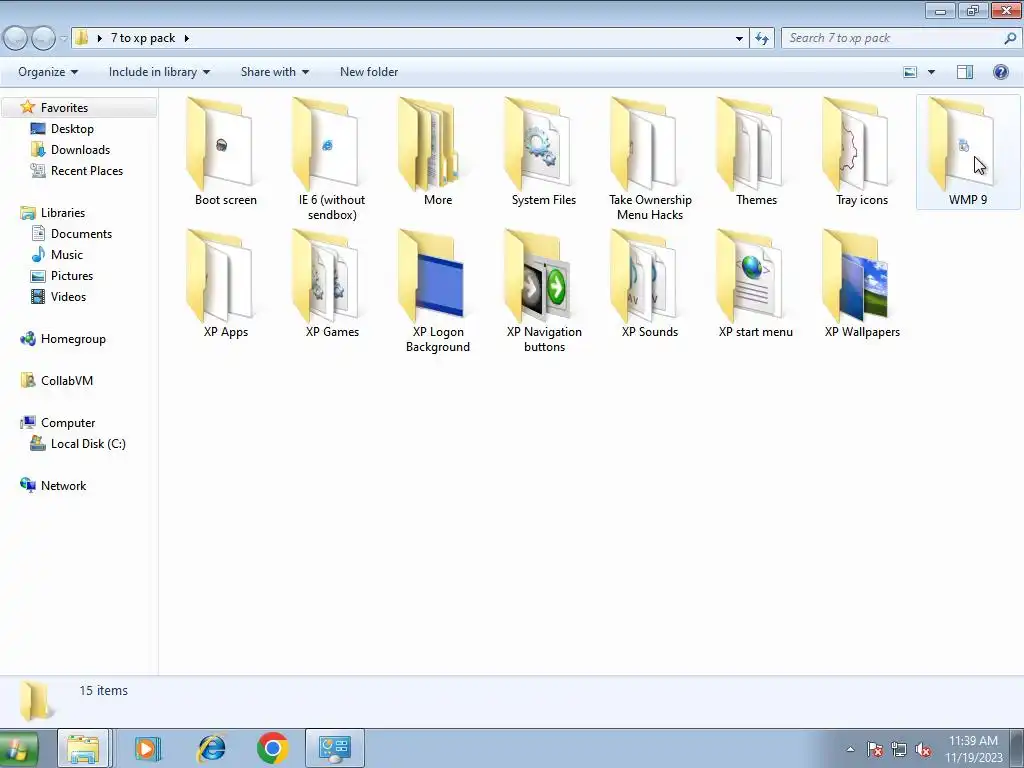
Task: Expand the address bar history dropdown
Action: tap(739, 39)
